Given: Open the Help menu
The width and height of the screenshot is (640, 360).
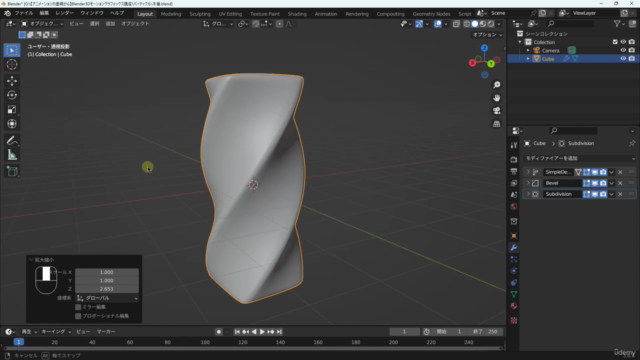Looking at the screenshot, I should 117,13.
